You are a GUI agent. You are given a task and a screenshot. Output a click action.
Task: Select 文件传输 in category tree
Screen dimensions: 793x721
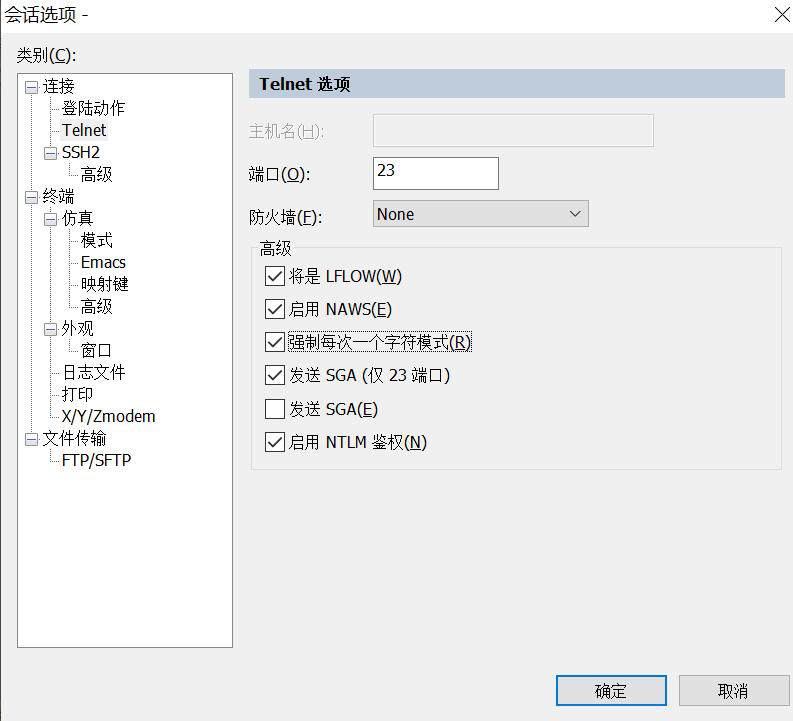74,438
